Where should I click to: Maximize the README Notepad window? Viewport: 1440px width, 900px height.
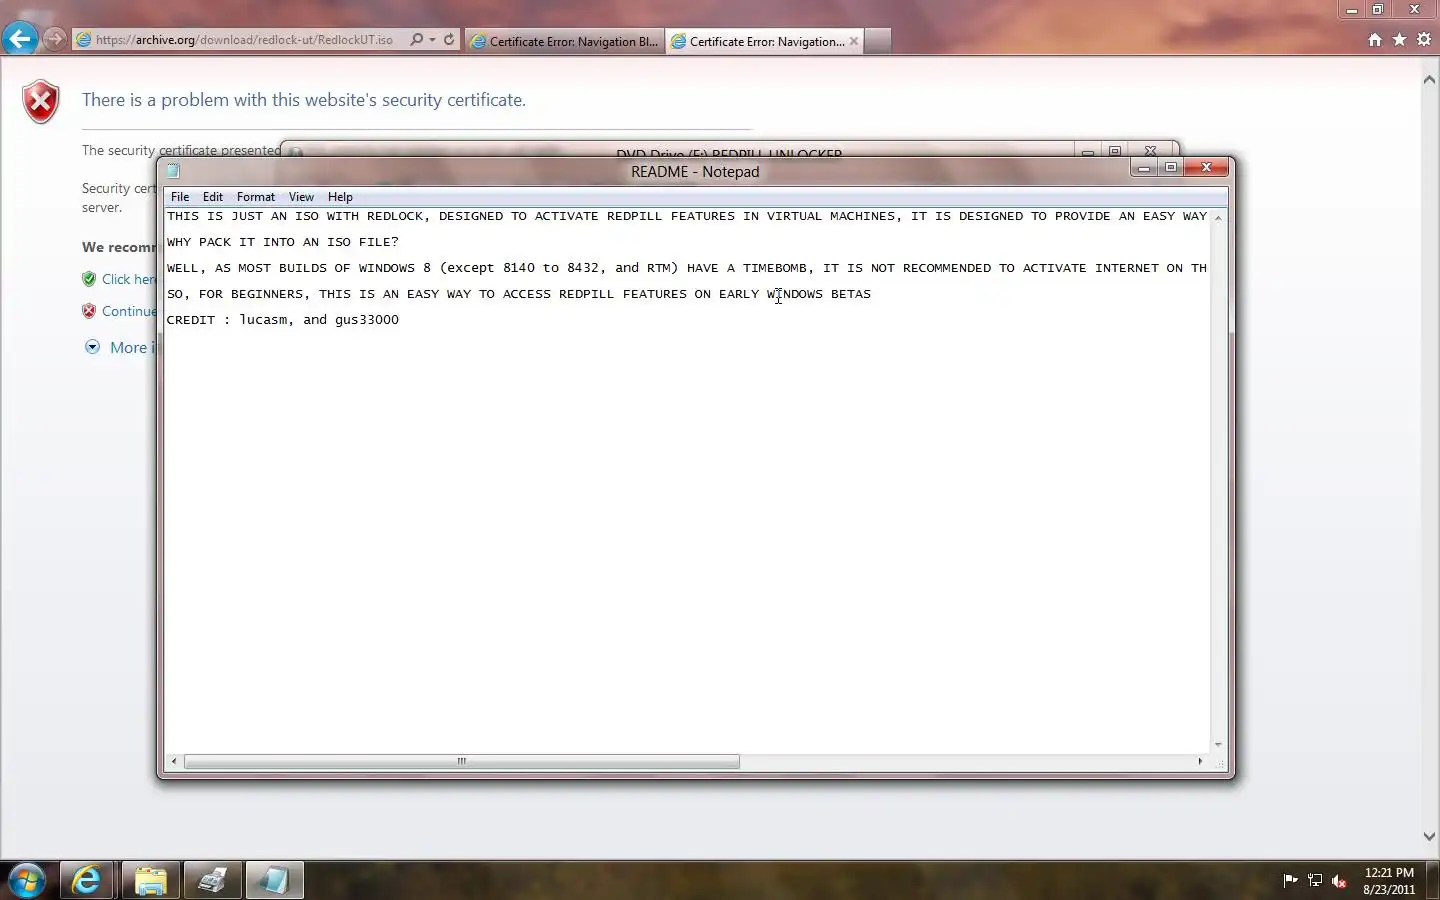[x=1170, y=167]
